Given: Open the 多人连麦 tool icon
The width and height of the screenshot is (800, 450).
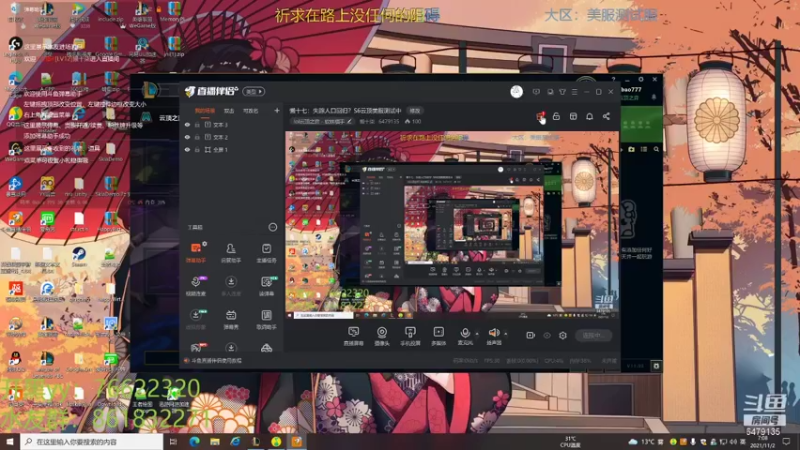Looking at the screenshot, I should [x=231, y=286].
